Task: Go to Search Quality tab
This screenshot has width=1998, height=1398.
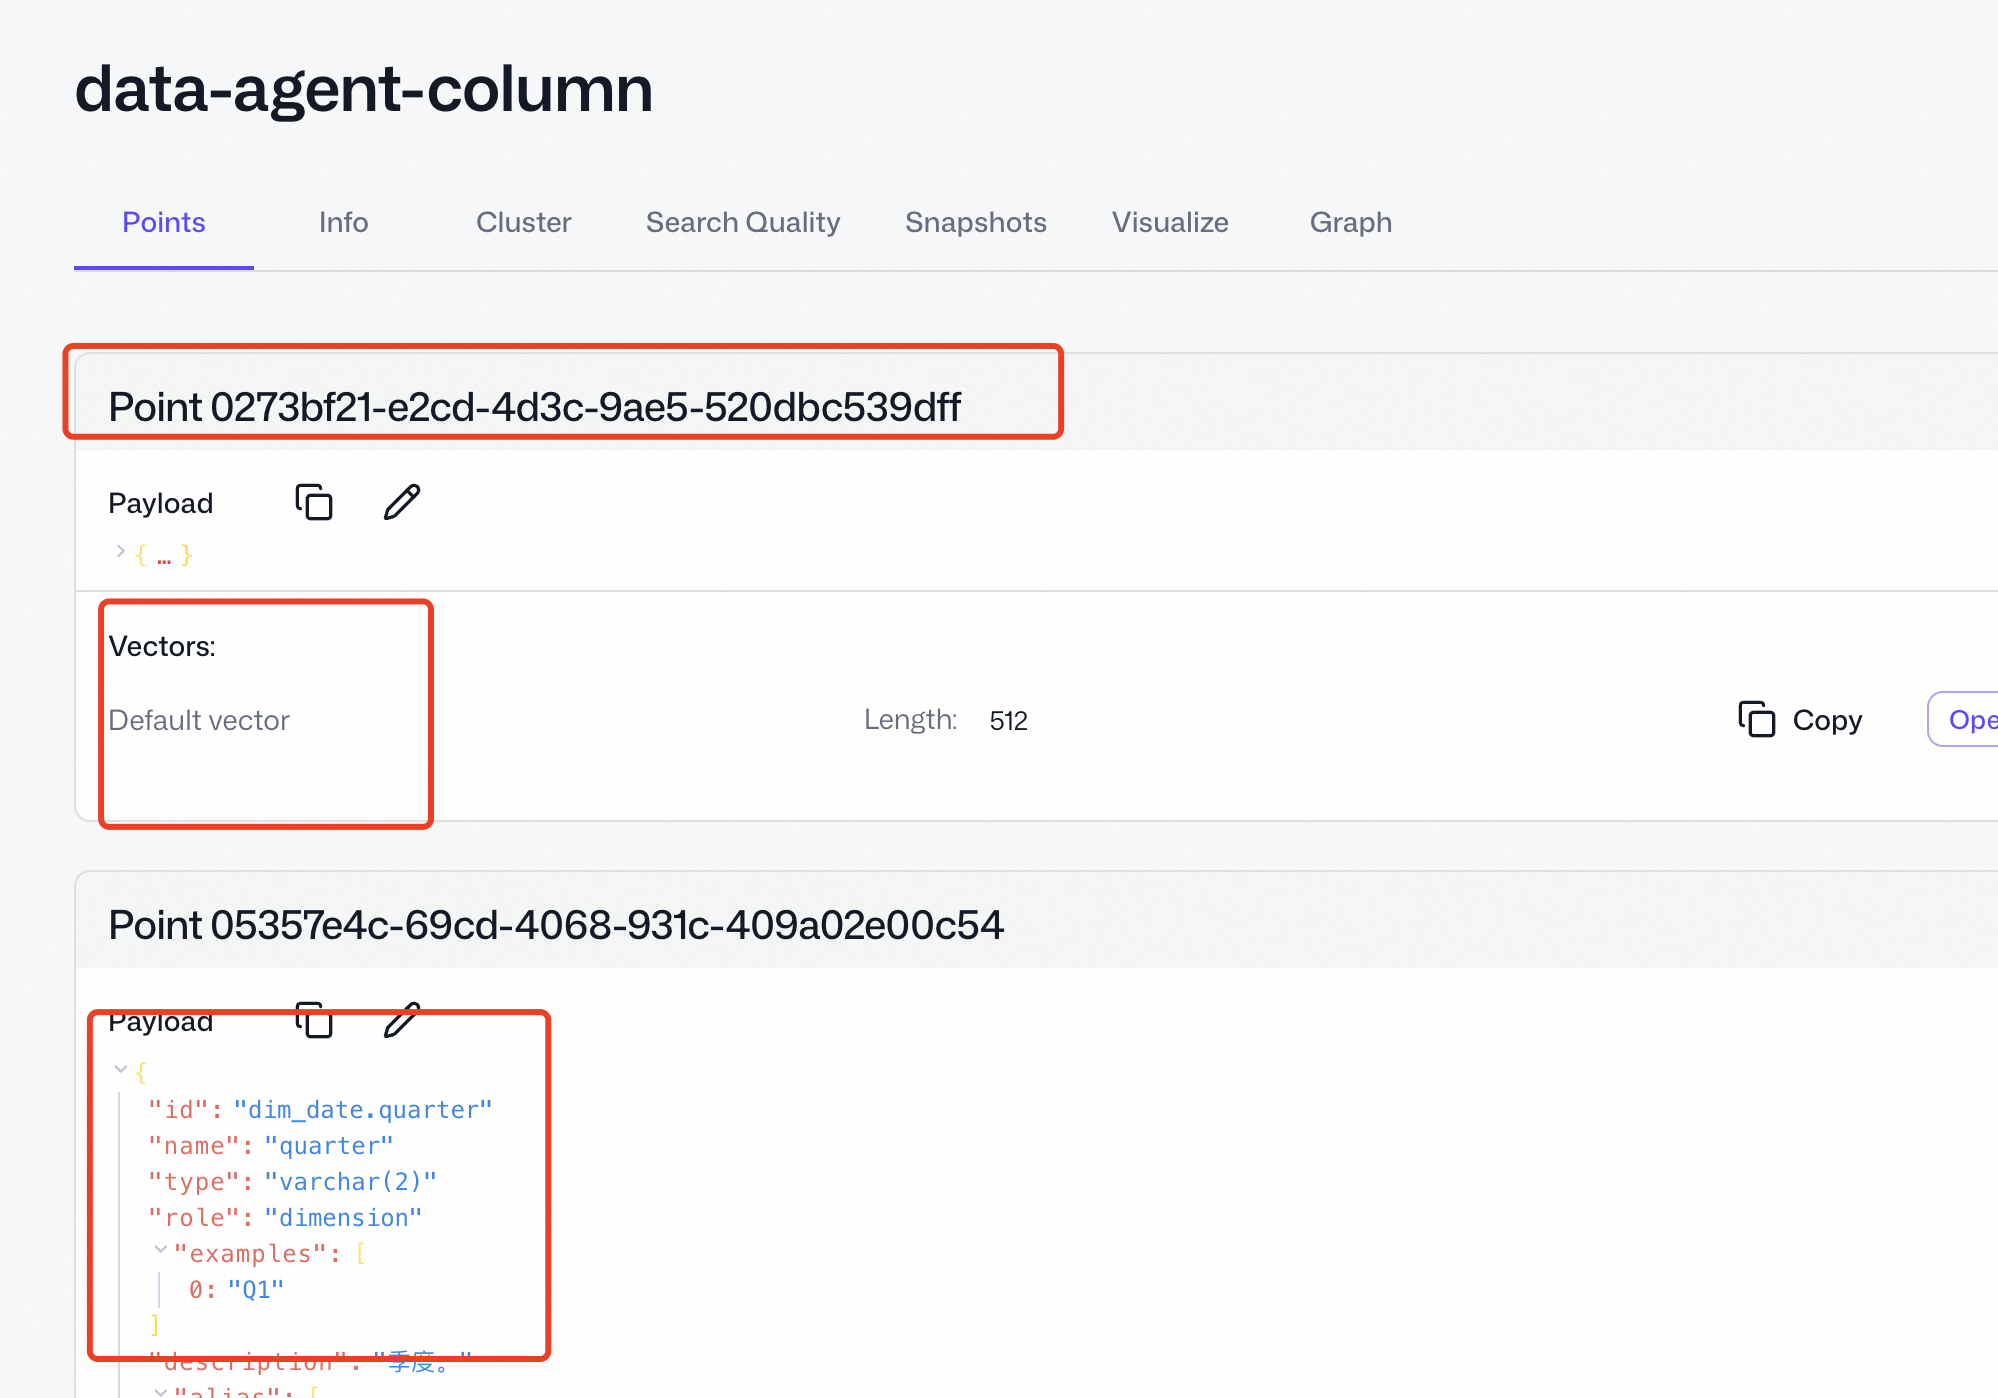Action: pyautogui.click(x=742, y=222)
